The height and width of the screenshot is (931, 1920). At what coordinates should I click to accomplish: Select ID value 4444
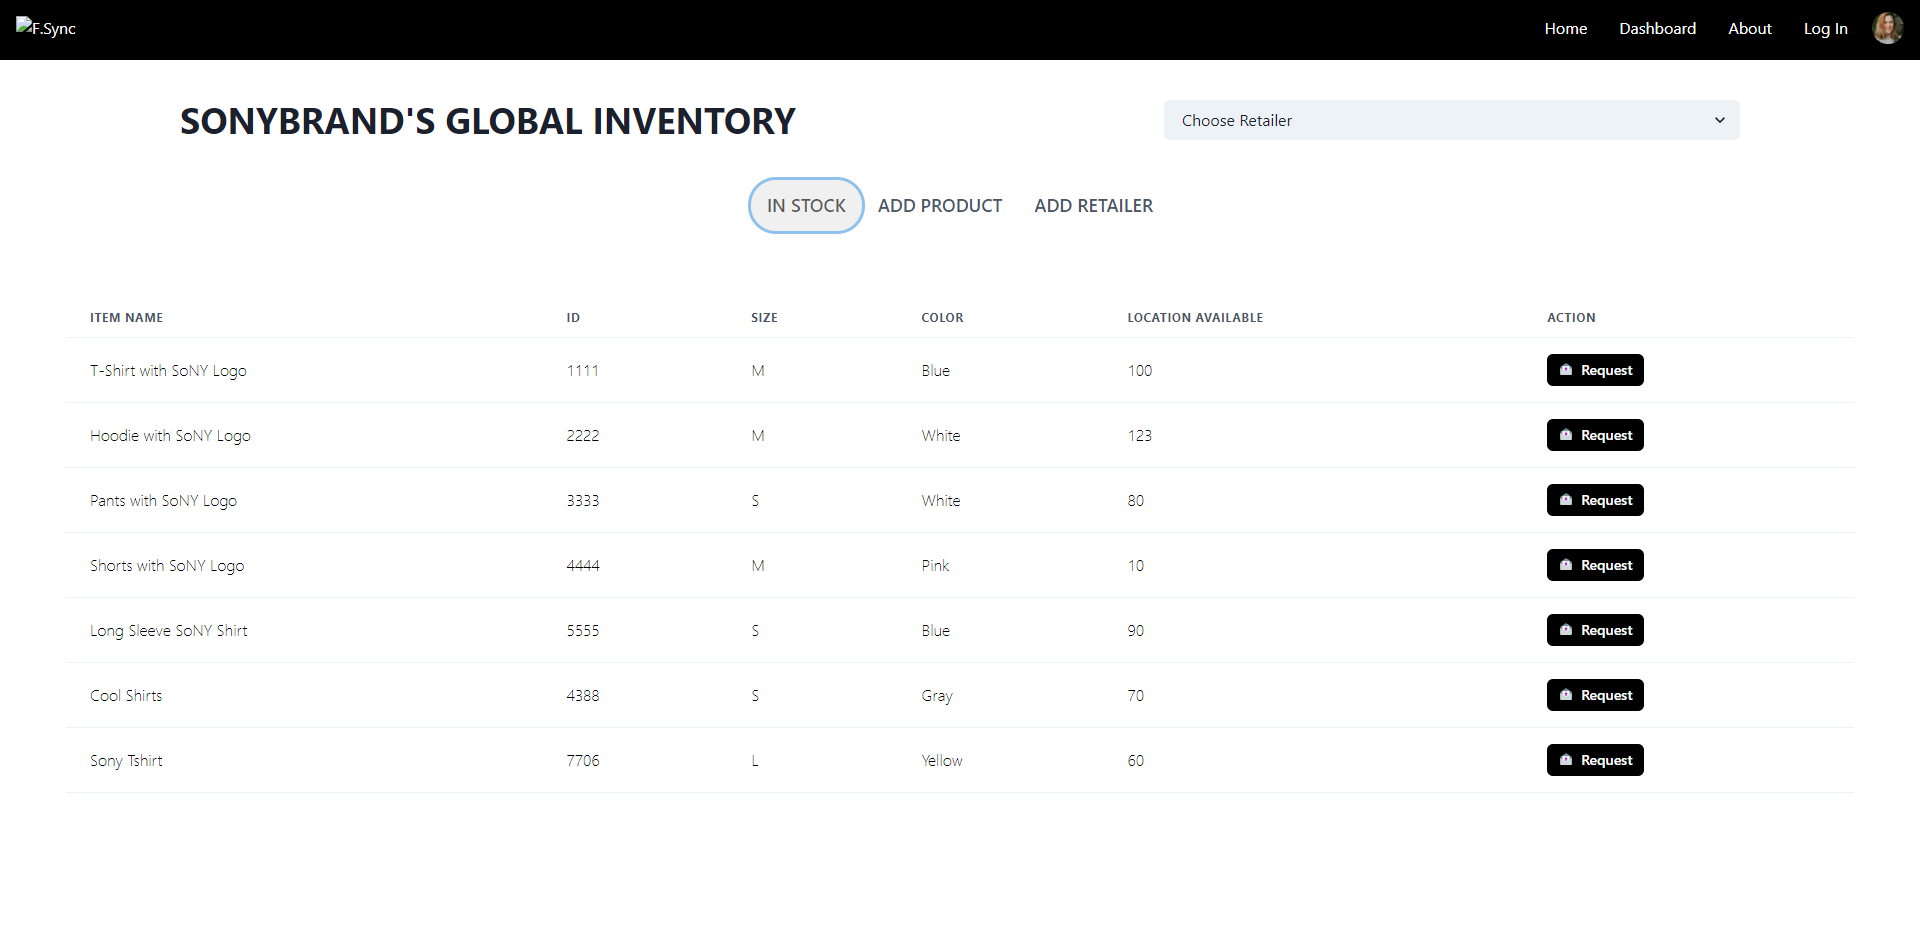[583, 565]
